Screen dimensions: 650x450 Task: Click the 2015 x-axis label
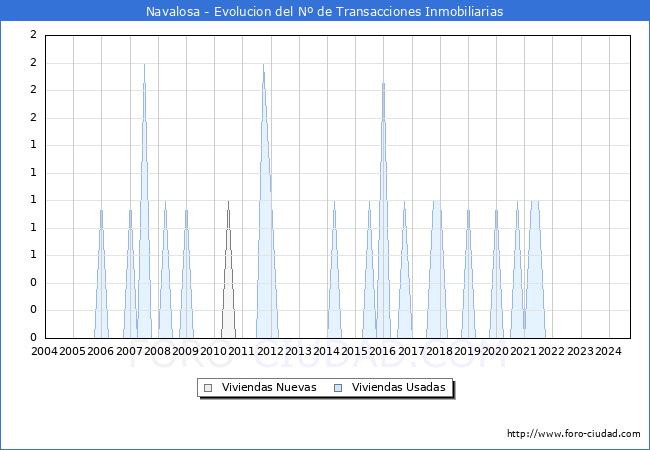(x=354, y=351)
